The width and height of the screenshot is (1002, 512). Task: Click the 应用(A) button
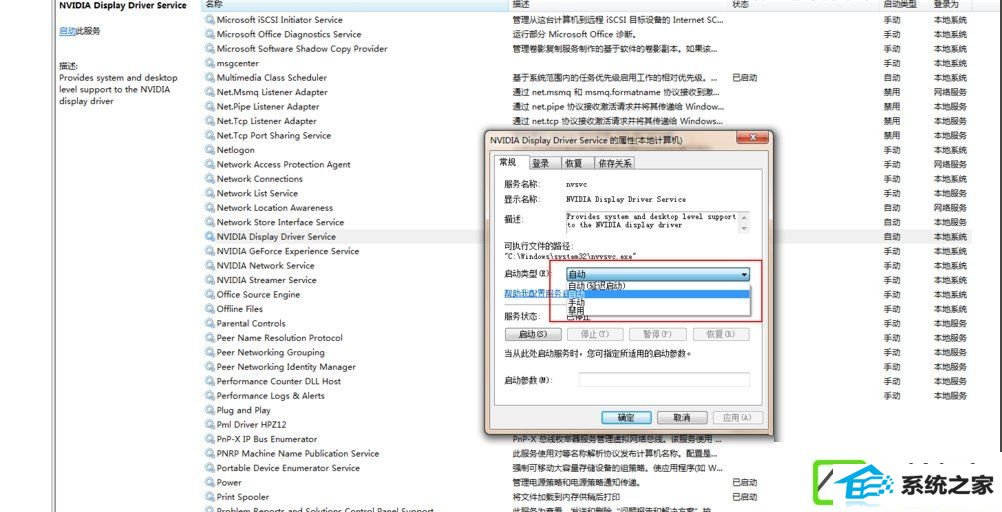(x=738, y=417)
